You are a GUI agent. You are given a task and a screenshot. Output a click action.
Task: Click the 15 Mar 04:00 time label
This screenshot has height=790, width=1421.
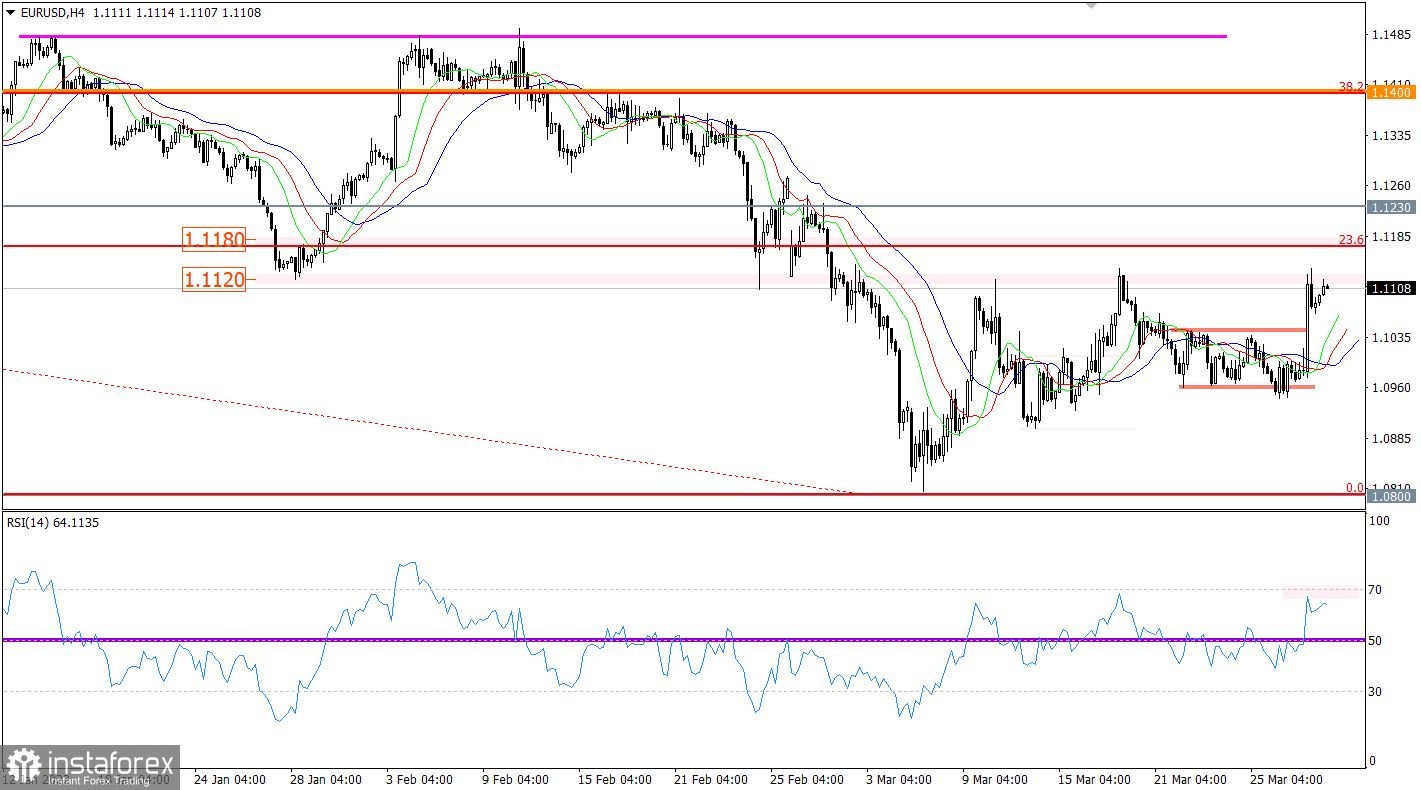coord(1094,779)
